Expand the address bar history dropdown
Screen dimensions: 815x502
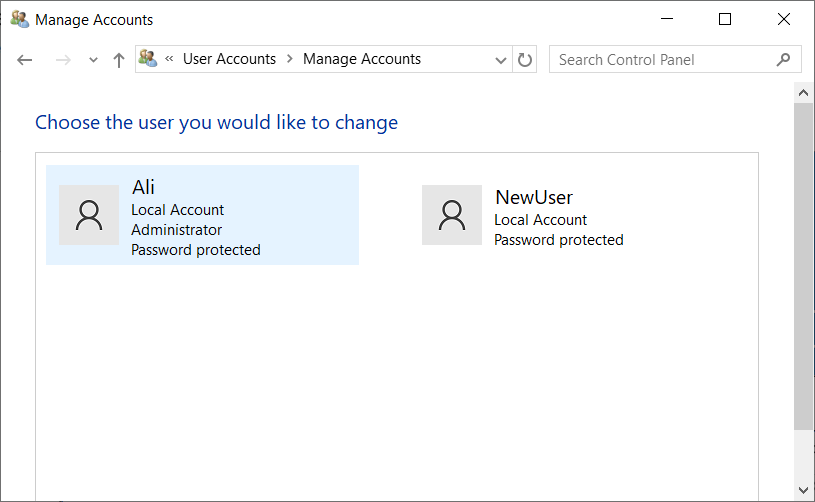[501, 60]
